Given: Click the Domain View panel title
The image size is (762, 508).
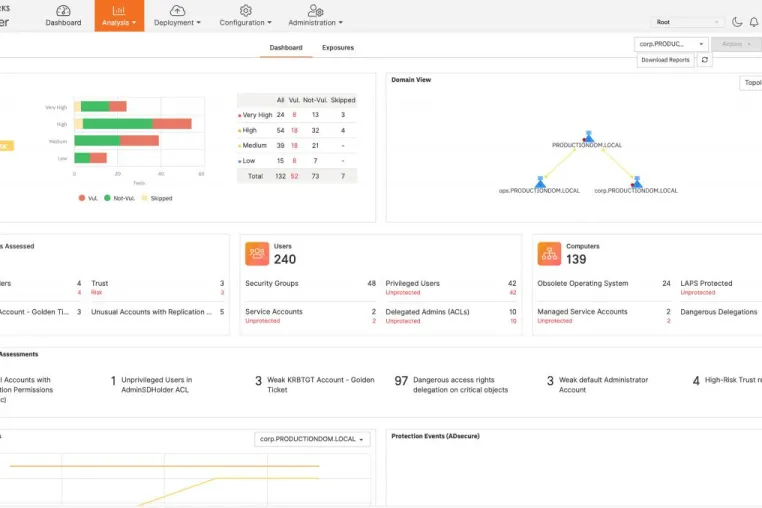Looking at the screenshot, I should pyautogui.click(x=411, y=80).
